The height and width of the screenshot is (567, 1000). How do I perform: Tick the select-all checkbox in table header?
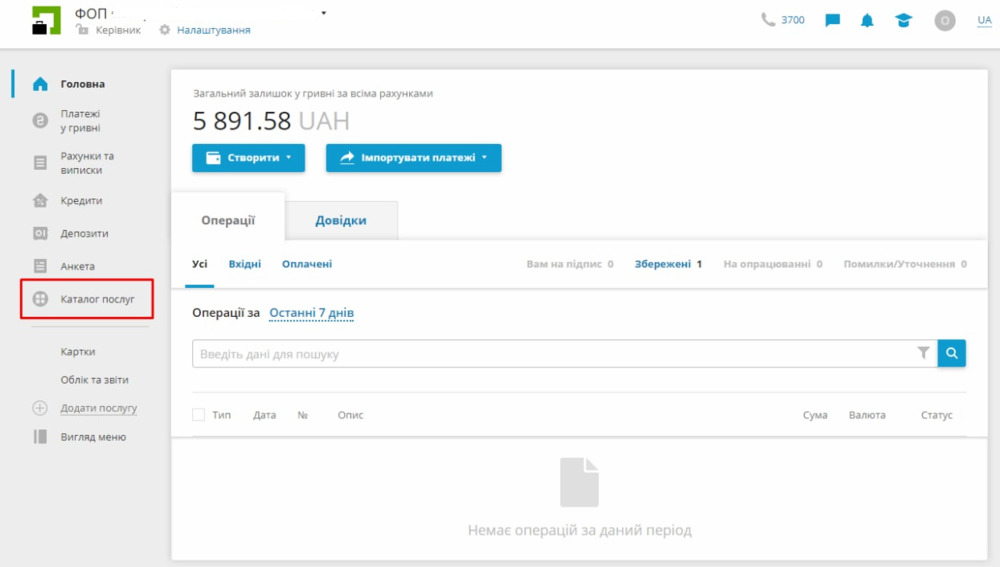[x=198, y=415]
